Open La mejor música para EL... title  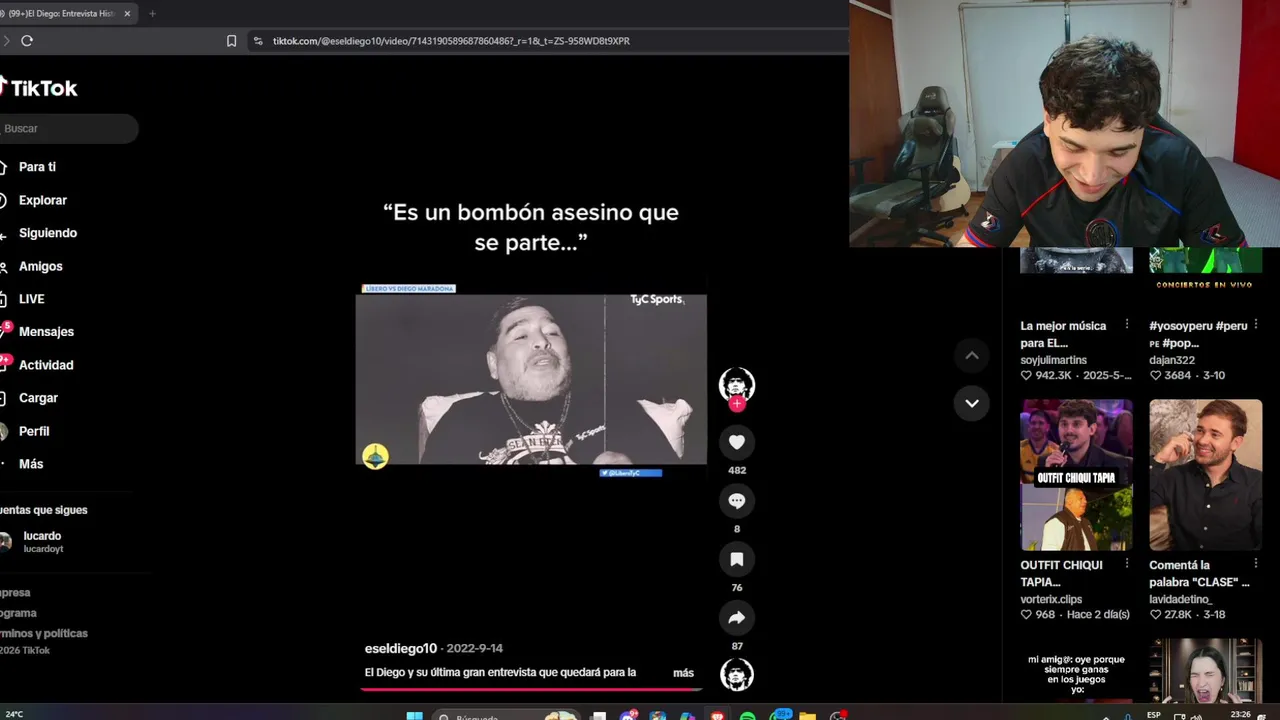point(1063,334)
